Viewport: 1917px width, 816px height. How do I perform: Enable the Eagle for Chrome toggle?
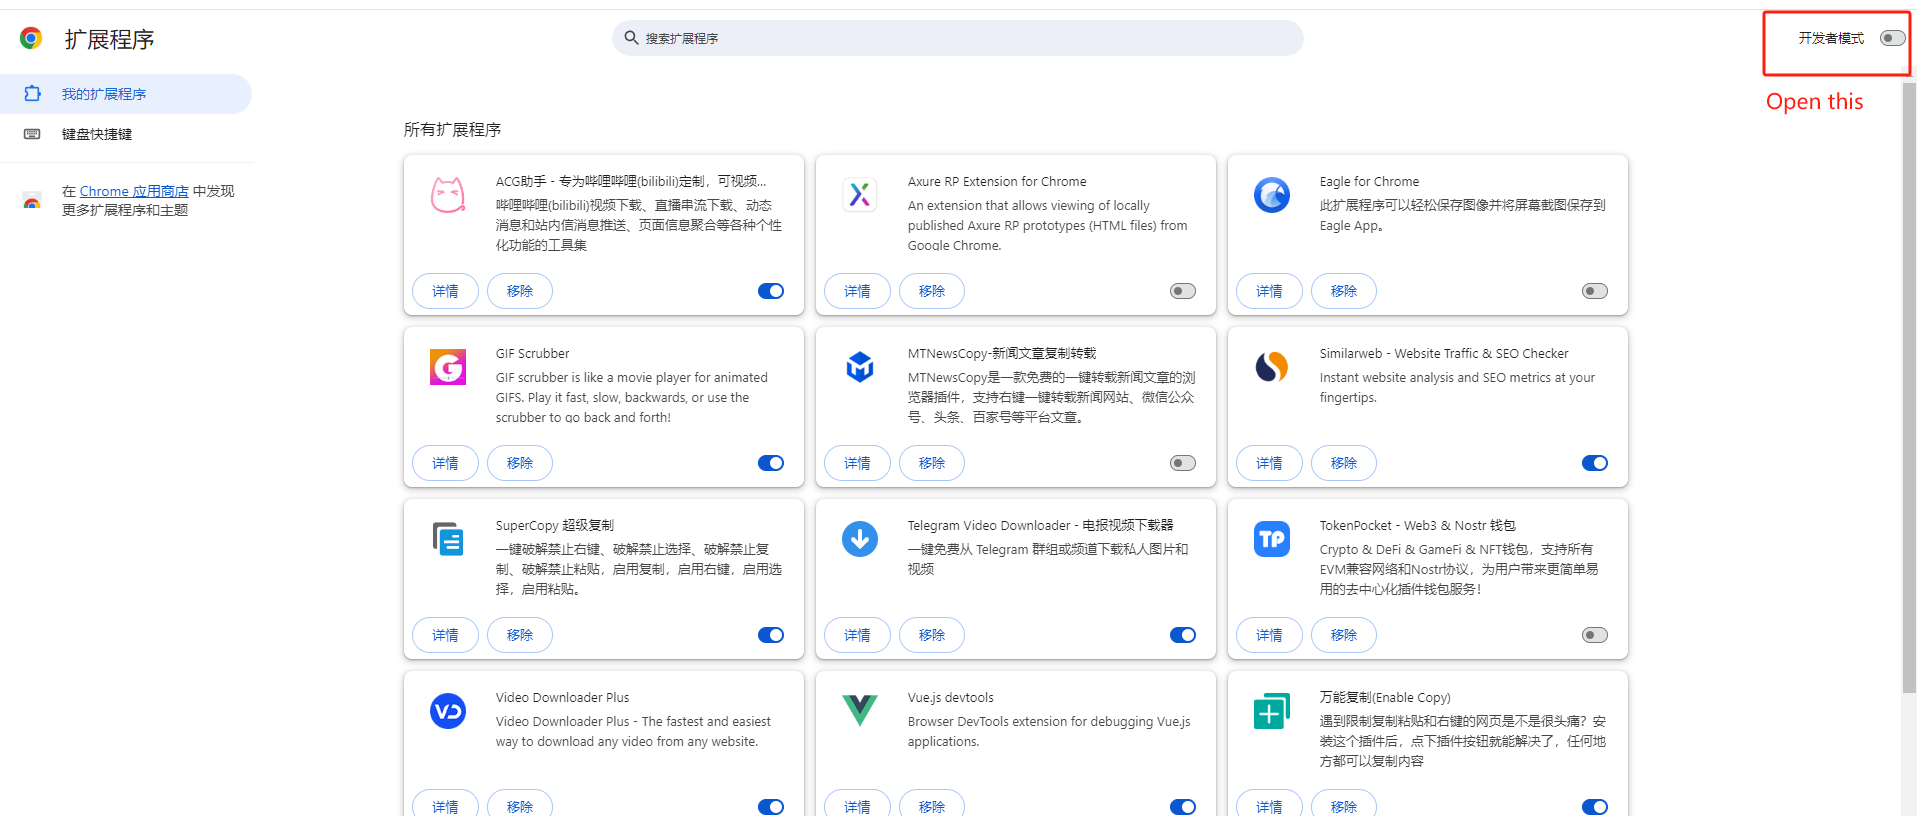[1595, 291]
